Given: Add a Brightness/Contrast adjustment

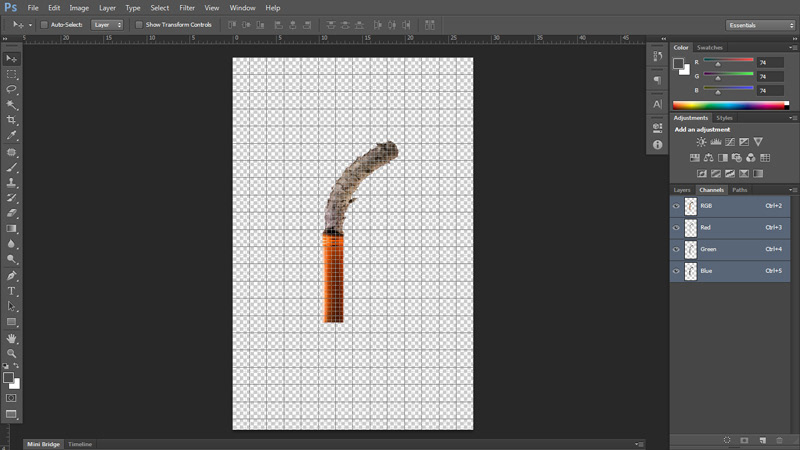Looking at the screenshot, I should [701, 142].
